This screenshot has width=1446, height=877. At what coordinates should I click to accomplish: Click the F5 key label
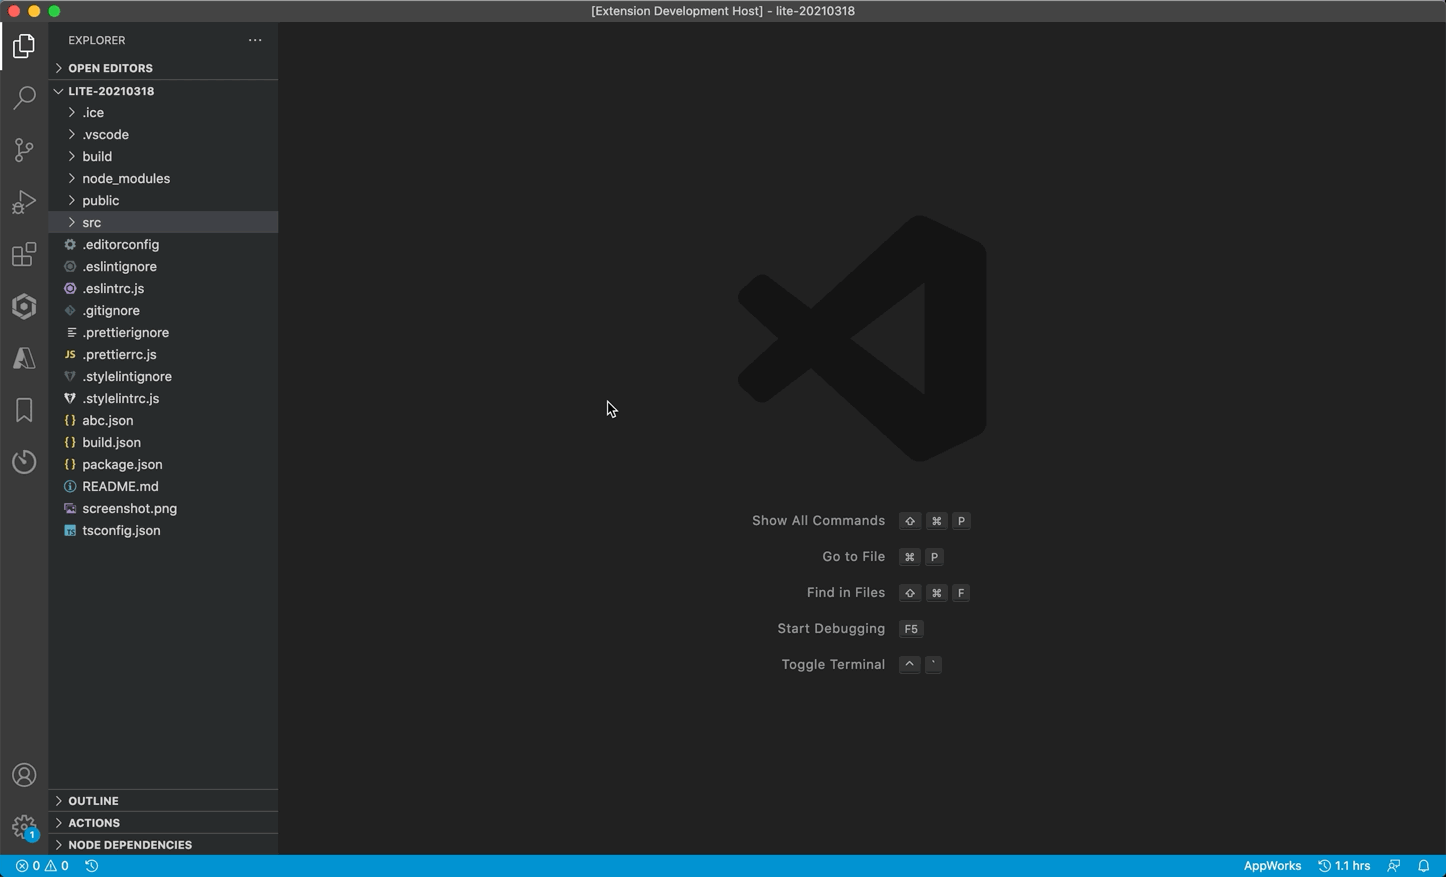(x=911, y=629)
